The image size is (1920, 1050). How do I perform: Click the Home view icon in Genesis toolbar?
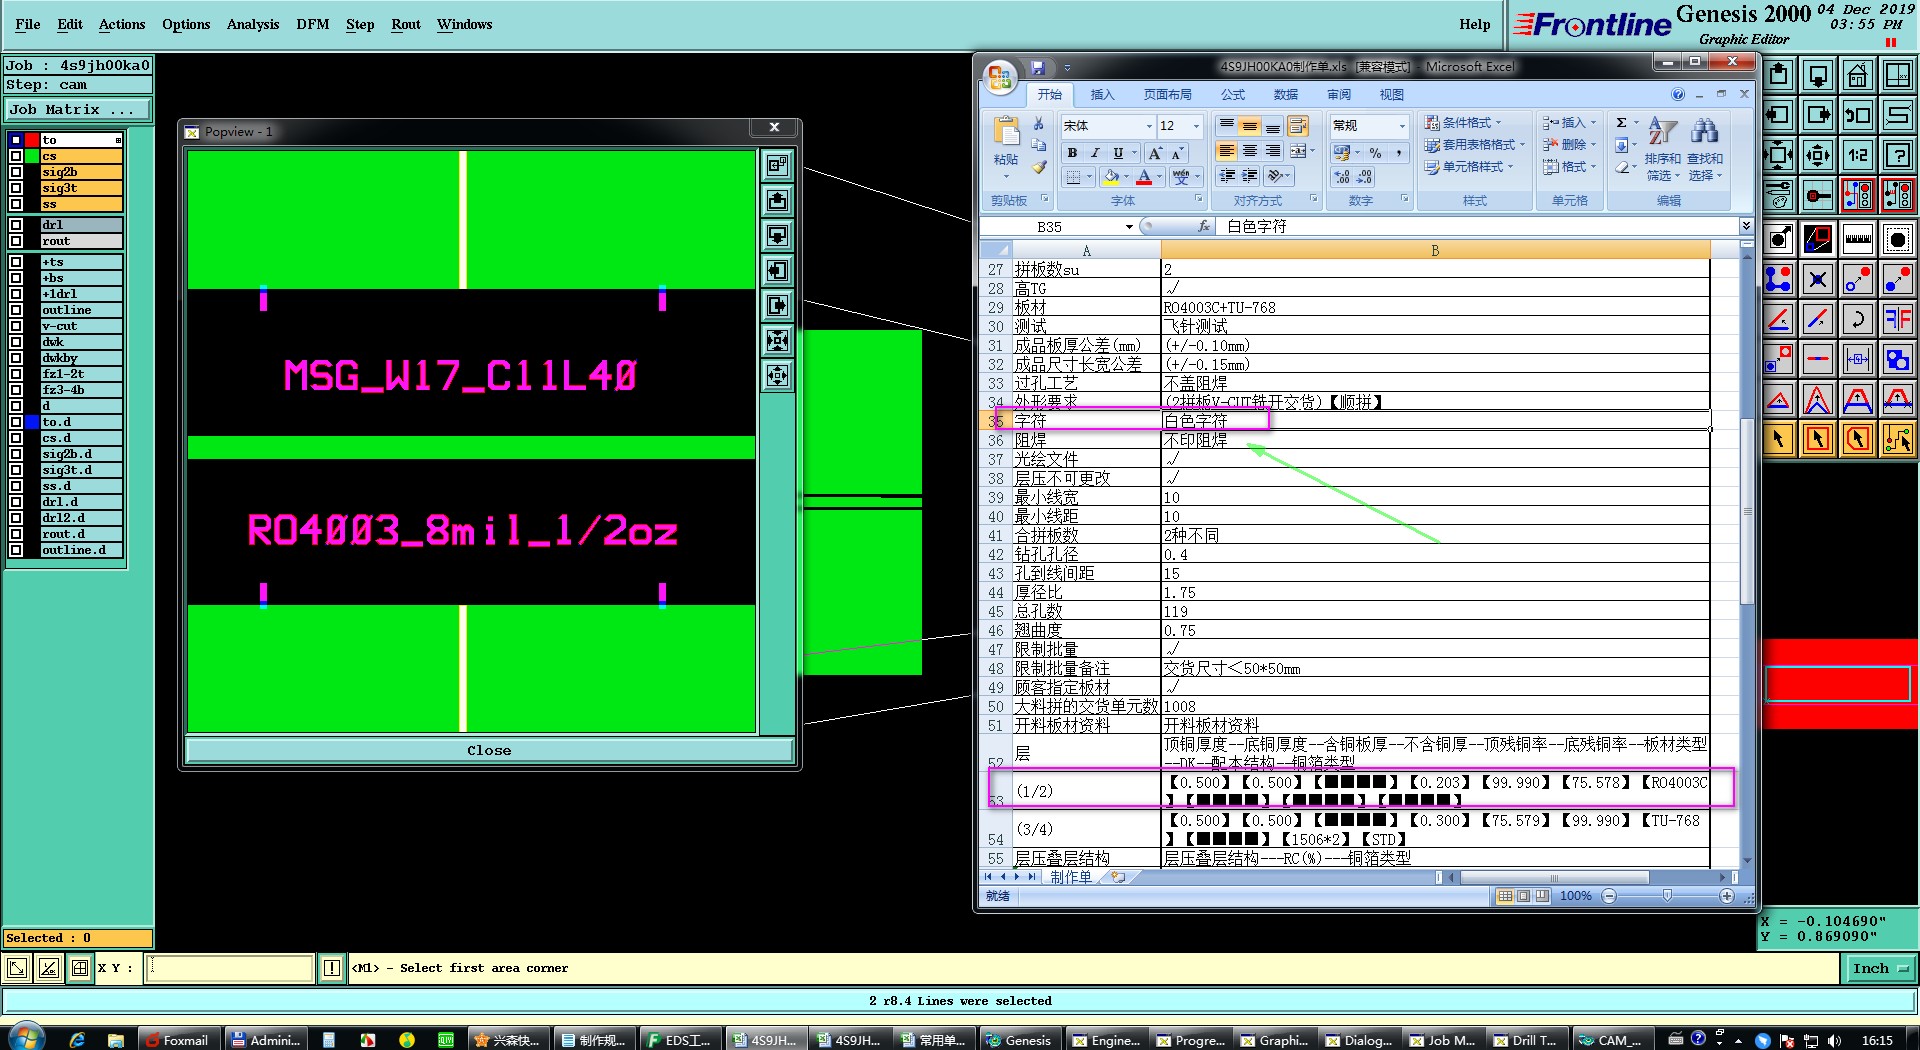(x=1857, y=75)
